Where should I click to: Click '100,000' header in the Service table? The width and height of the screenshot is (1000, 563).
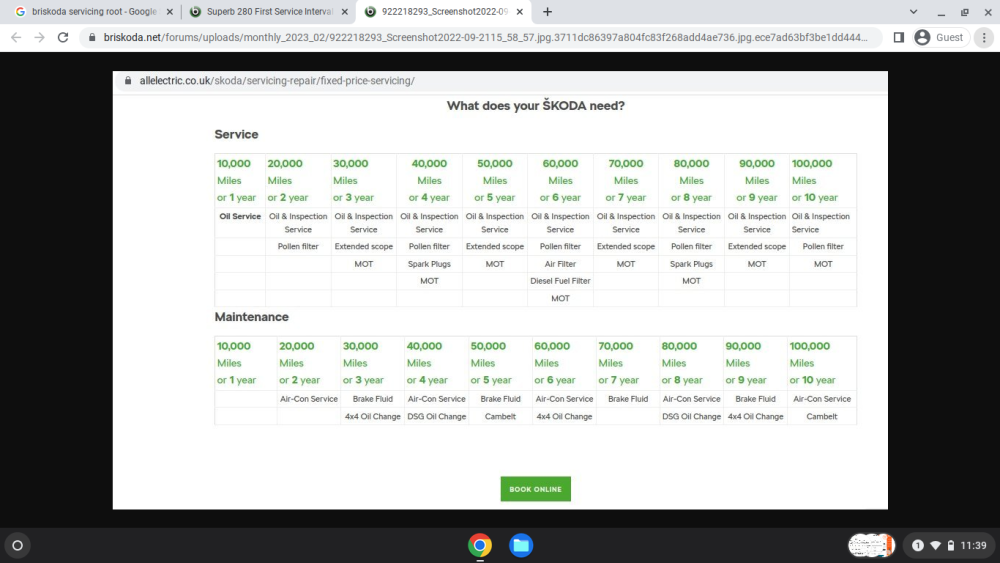tap(812, 164)
